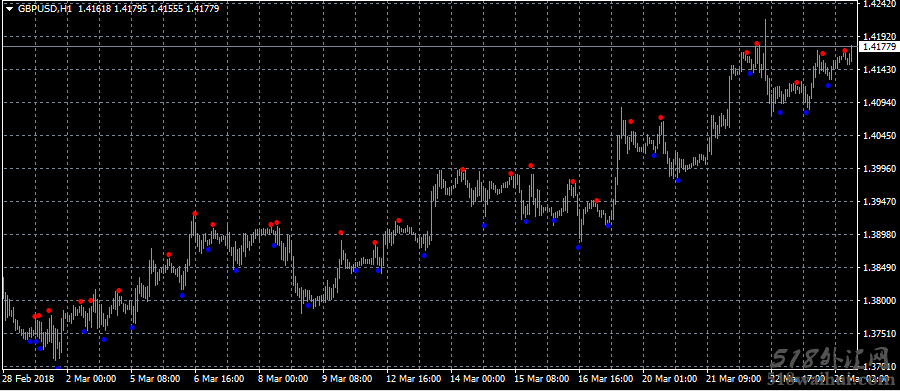Click the 1.40450 price scale label
This screenshot has height=391, width=900.
tap(879, 136)
